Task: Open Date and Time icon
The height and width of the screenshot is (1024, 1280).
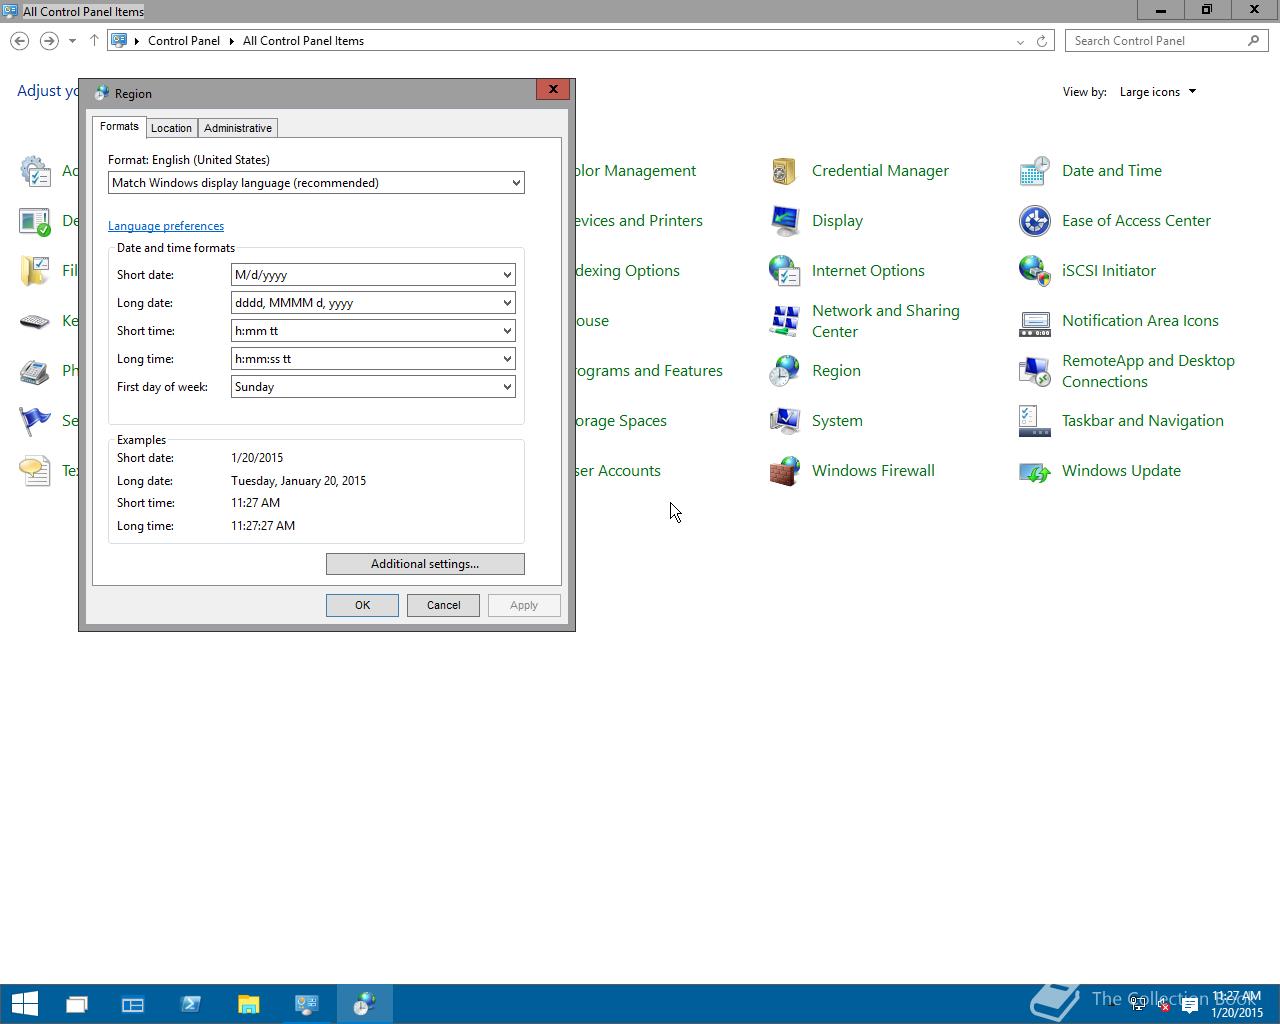Action: coord(1034,171)
